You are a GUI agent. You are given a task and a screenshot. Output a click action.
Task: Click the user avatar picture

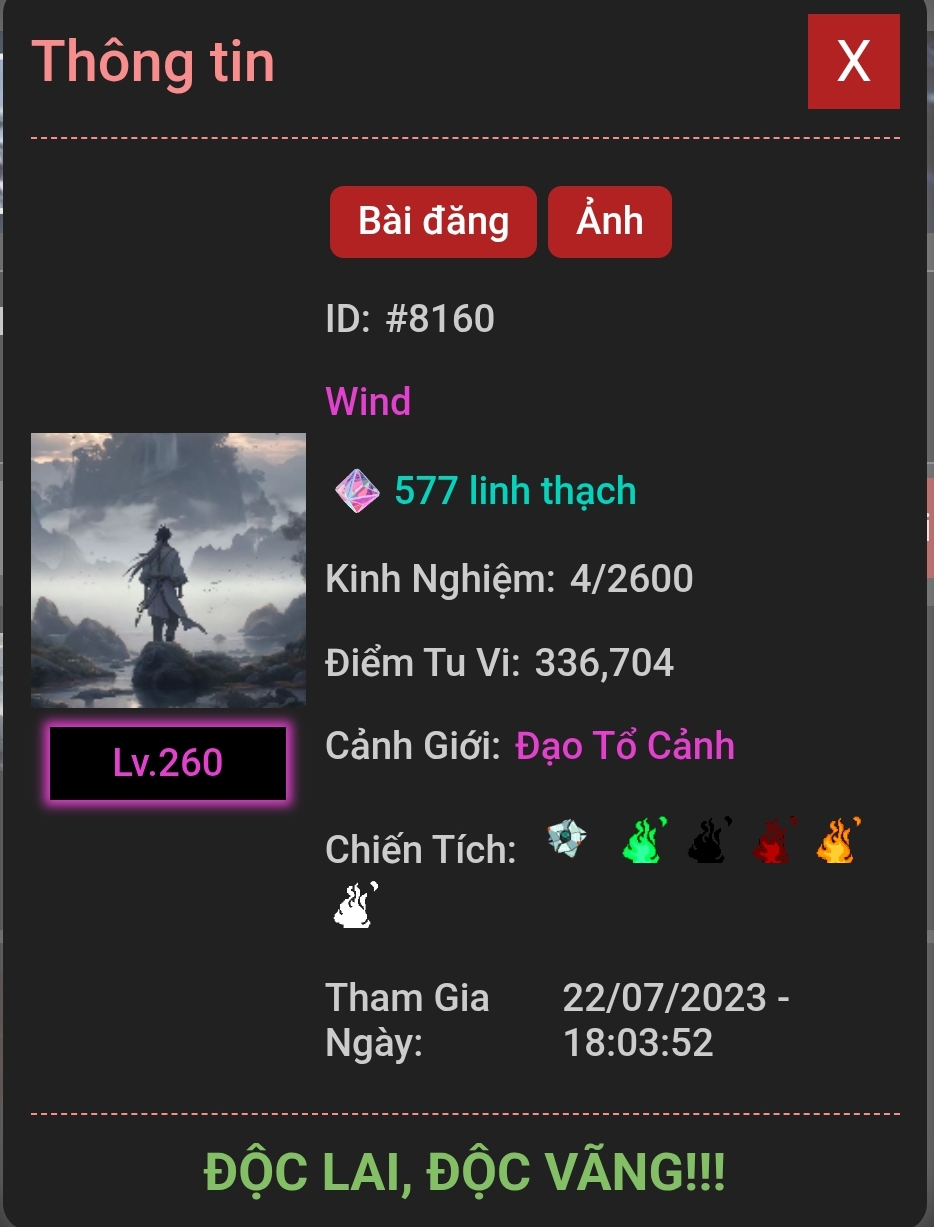tap(168, 570)
